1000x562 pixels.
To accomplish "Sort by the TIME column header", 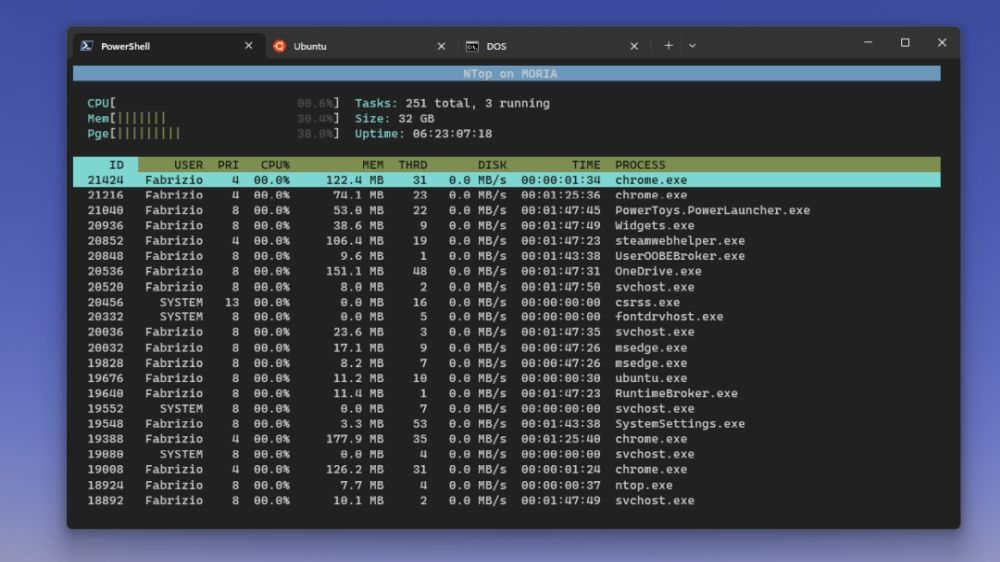I will (585, 165).
